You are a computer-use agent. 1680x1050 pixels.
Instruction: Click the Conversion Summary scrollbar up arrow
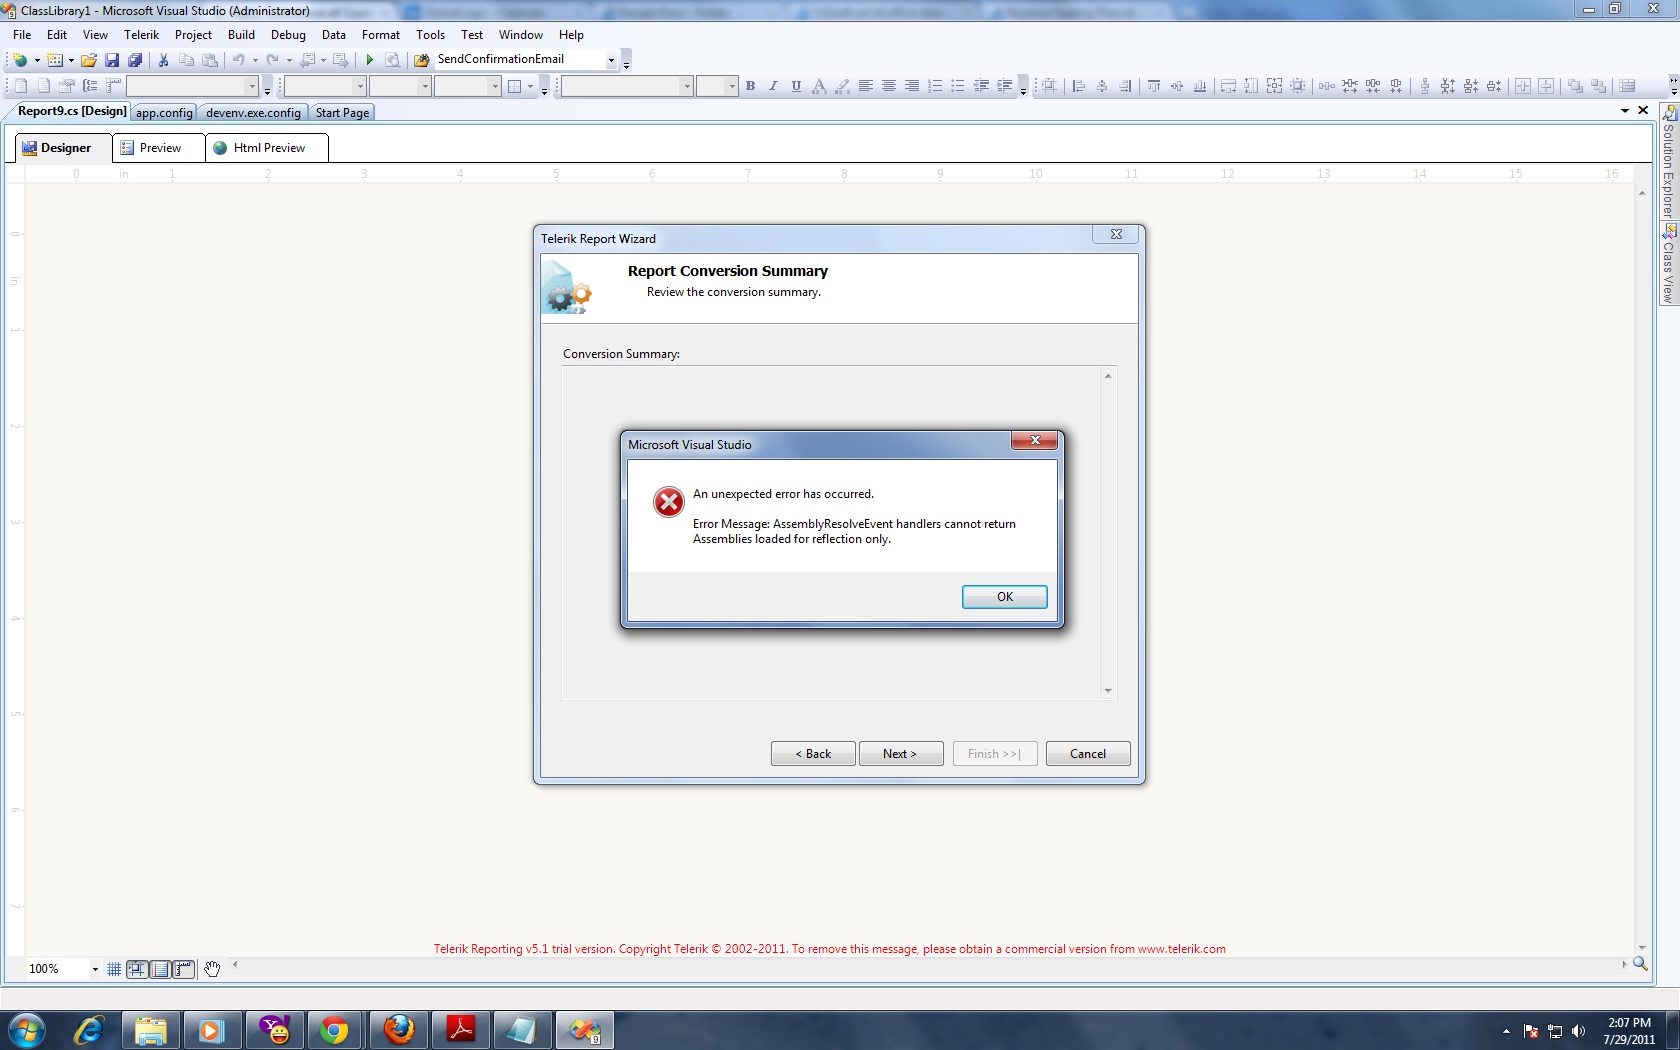coord(1108,376)
